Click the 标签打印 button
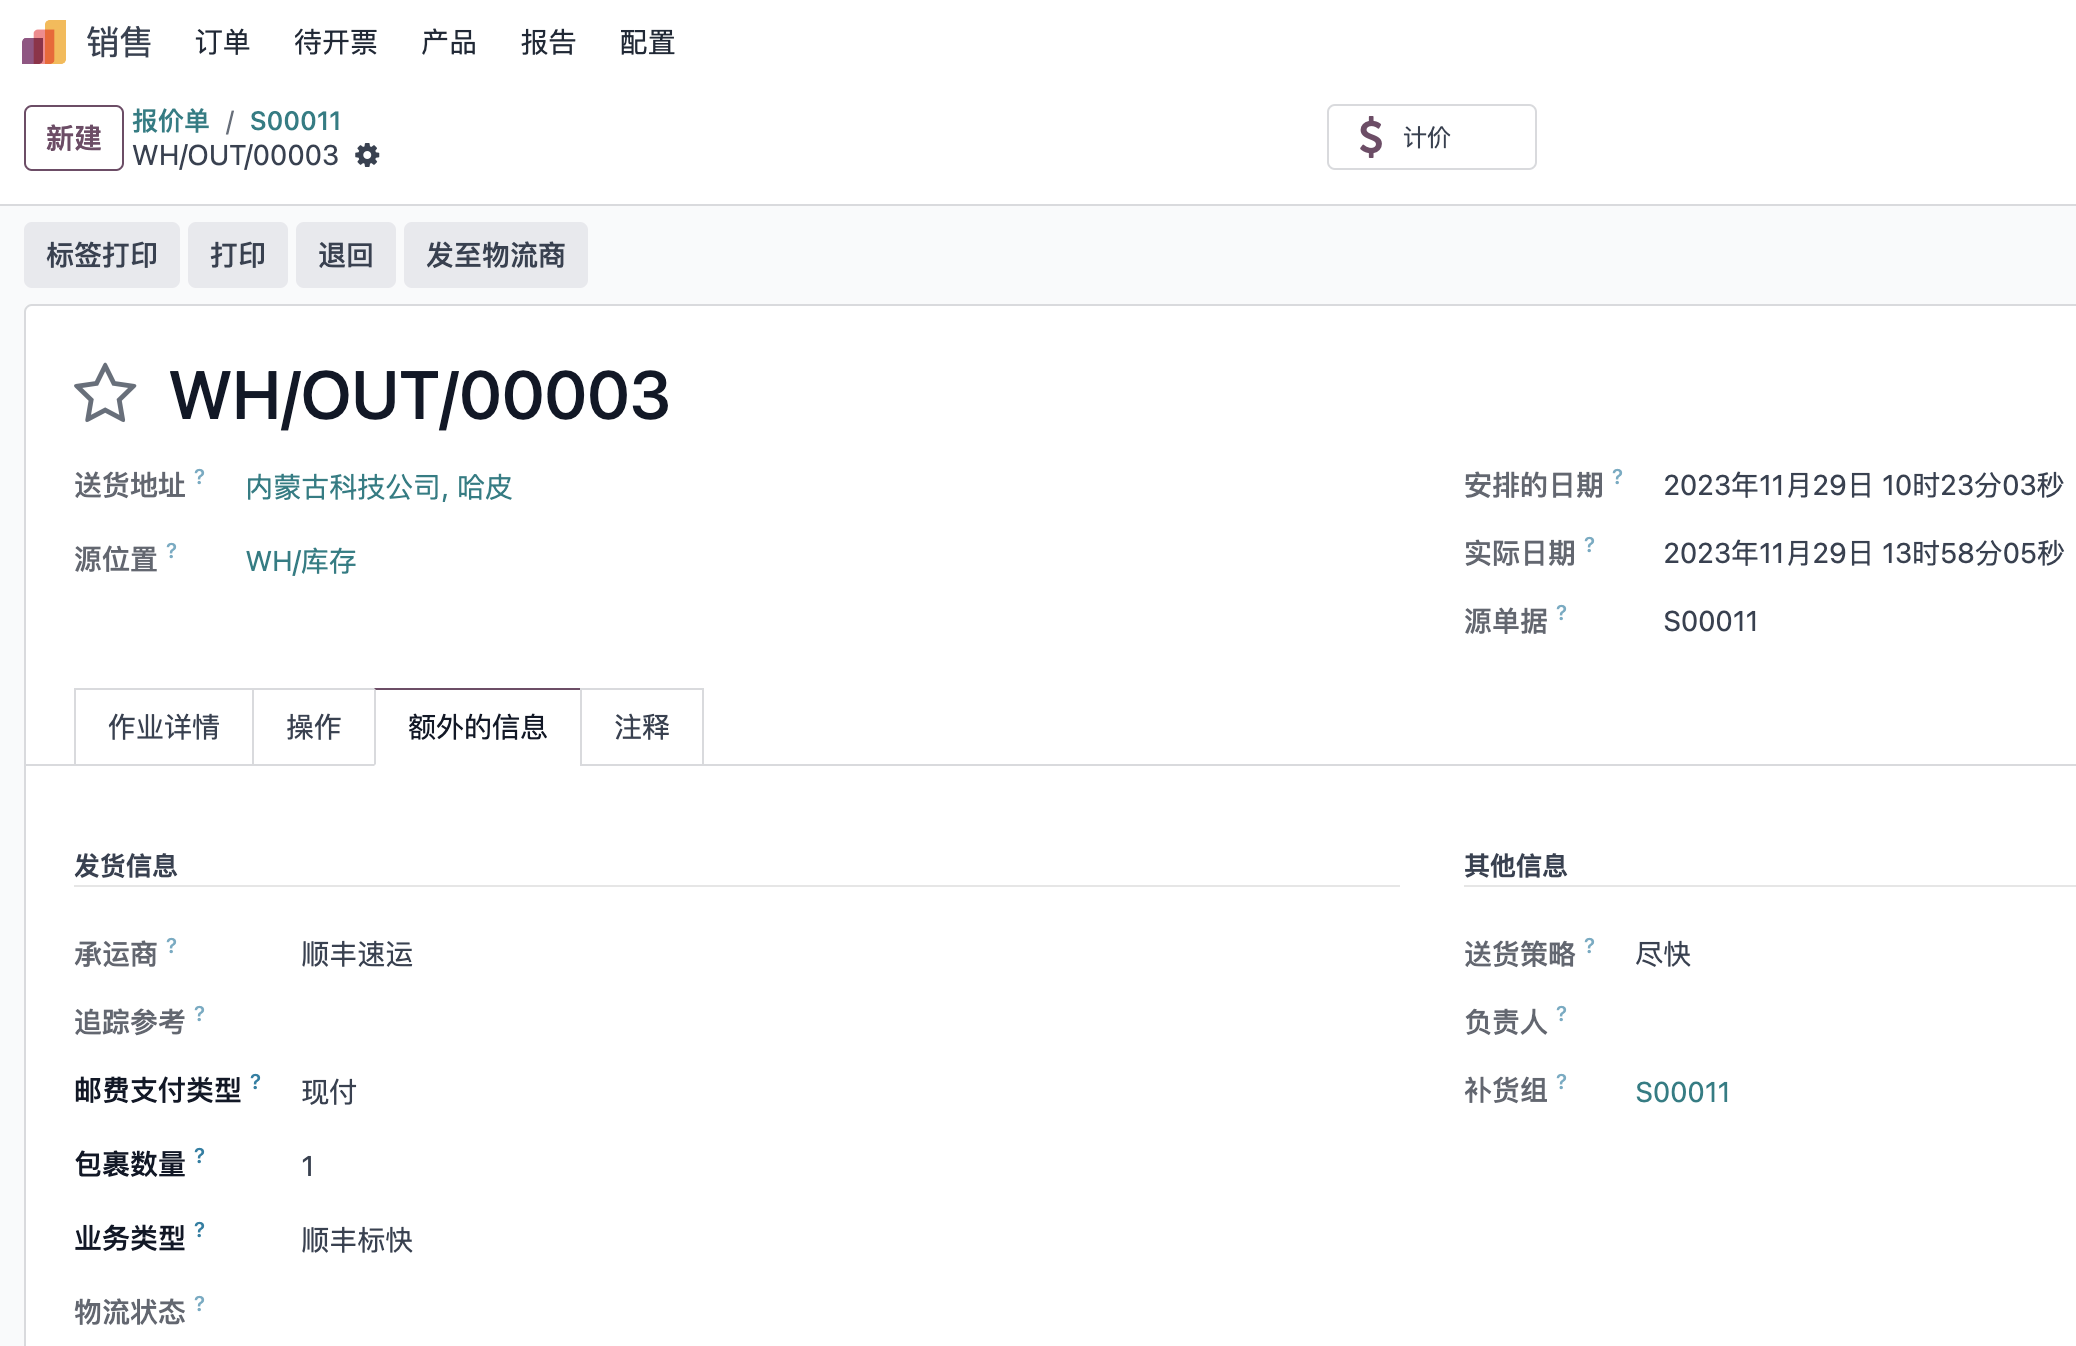This screenshot has height=1346, width=2076. [x=102, y=255]
